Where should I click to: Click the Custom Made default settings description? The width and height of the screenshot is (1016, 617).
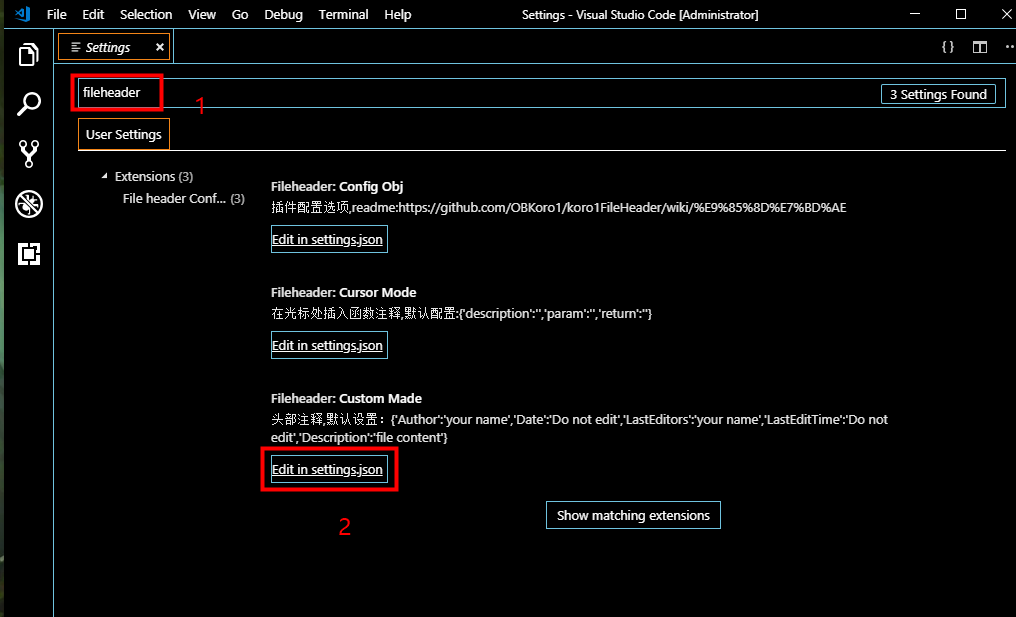579,428
